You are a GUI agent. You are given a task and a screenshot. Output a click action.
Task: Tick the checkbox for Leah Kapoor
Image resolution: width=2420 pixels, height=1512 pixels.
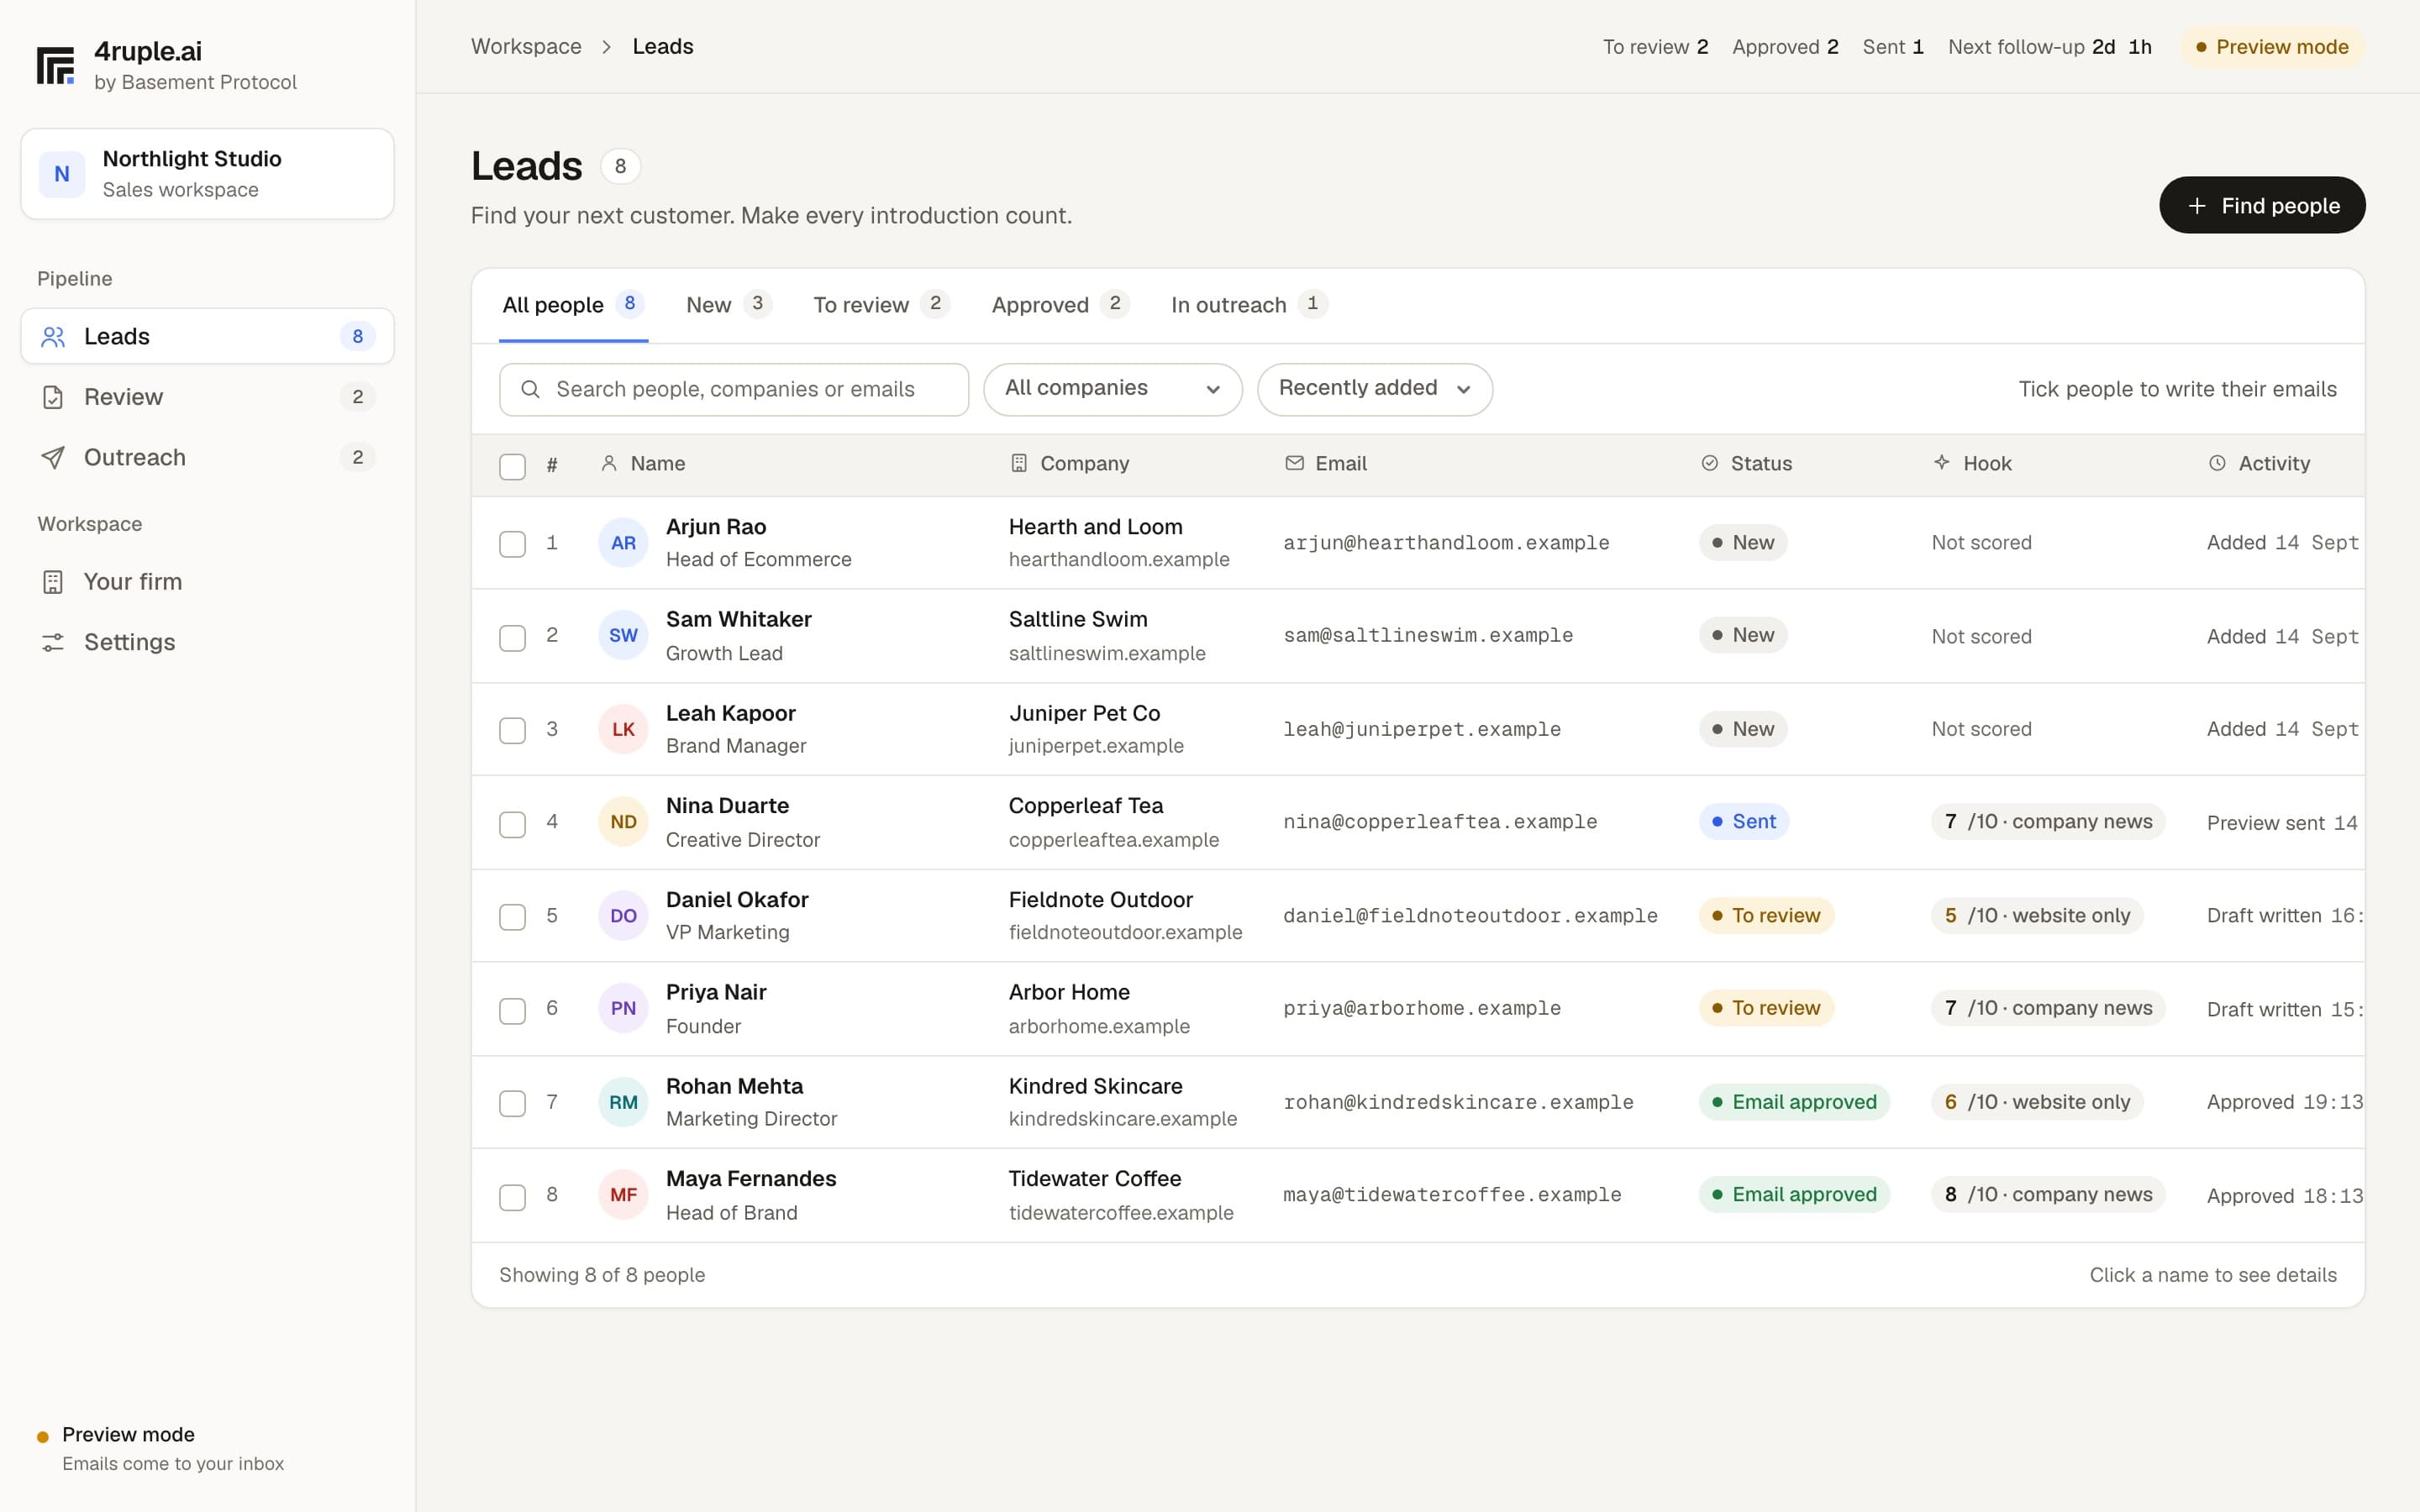click(x=512, y=730)
